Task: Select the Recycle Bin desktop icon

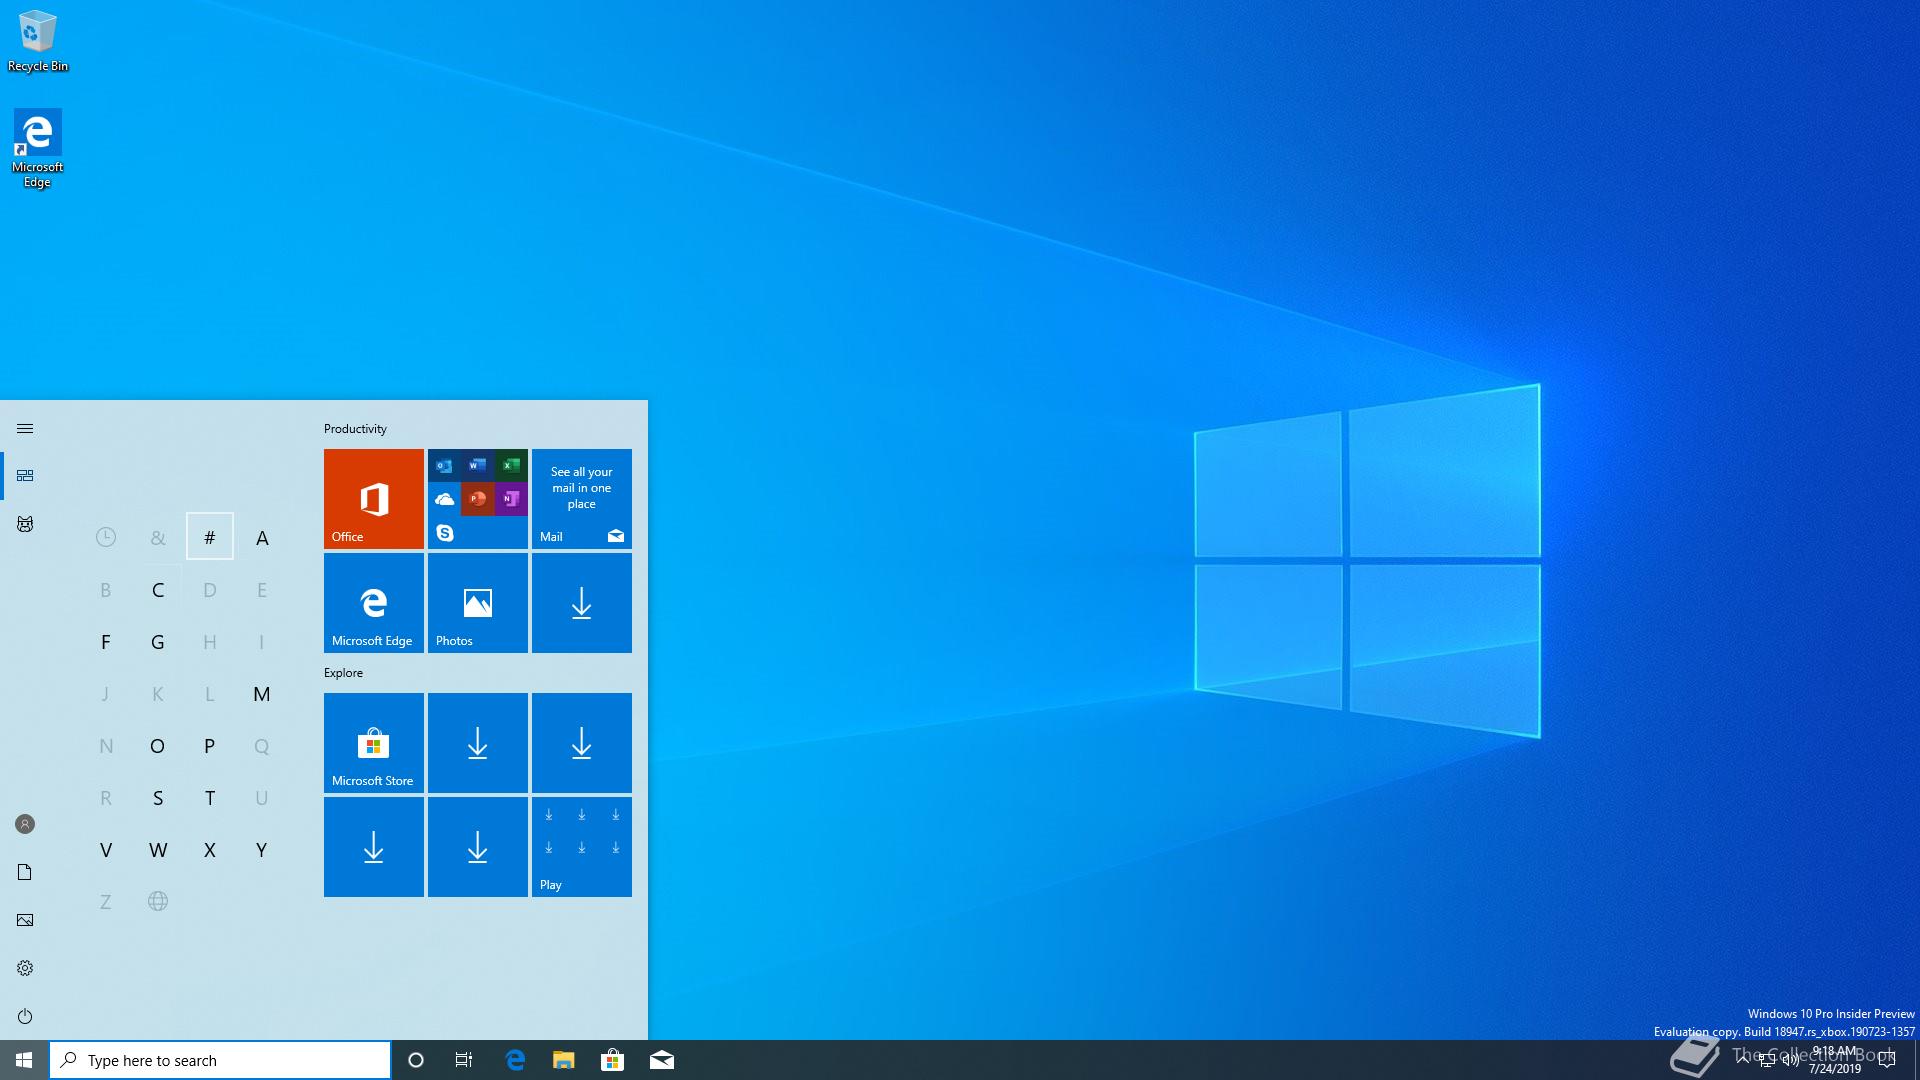Action: (x=38, y=41)
